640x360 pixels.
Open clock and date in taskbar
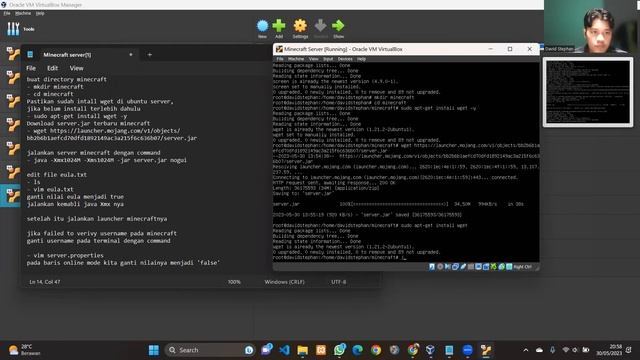tap(609, 350)
